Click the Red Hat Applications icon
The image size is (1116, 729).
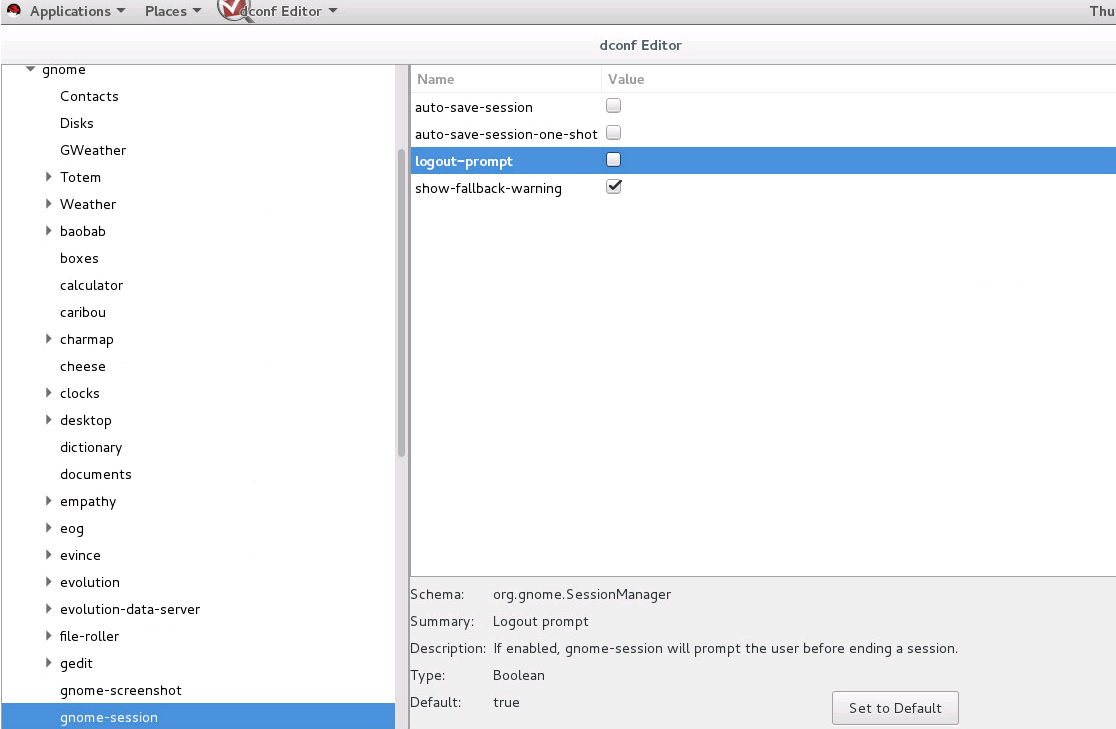coord(12,11)
